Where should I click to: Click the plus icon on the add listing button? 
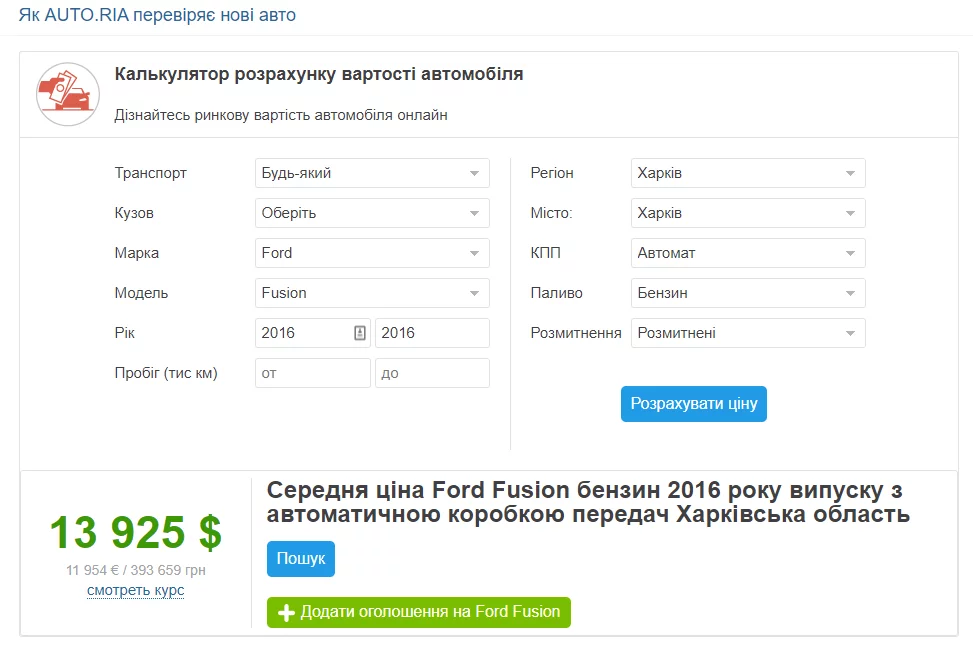coord(286,612)
